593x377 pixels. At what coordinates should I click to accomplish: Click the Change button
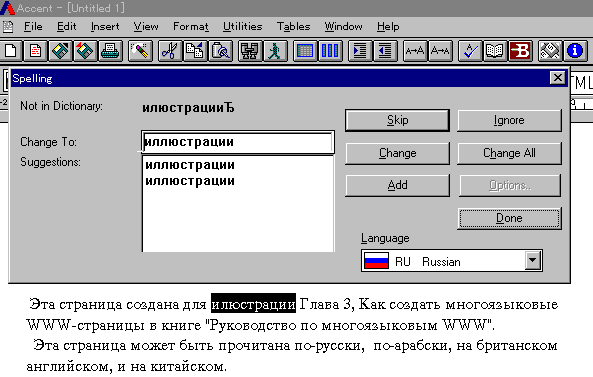click(x=397, y=153)
